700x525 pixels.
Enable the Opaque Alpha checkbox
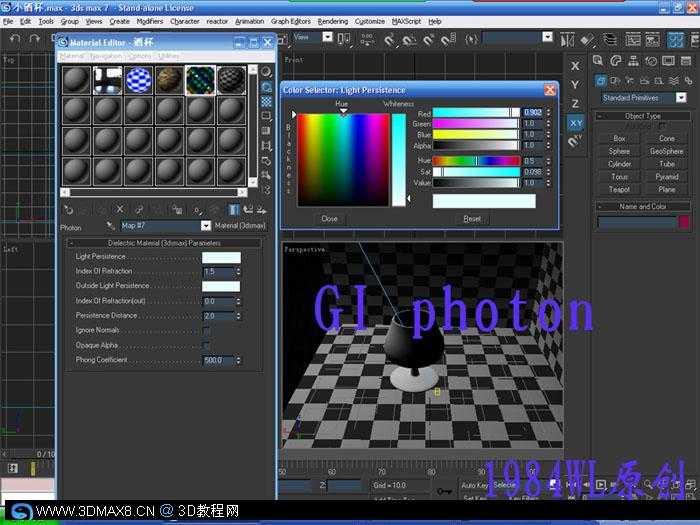point(206,346)
